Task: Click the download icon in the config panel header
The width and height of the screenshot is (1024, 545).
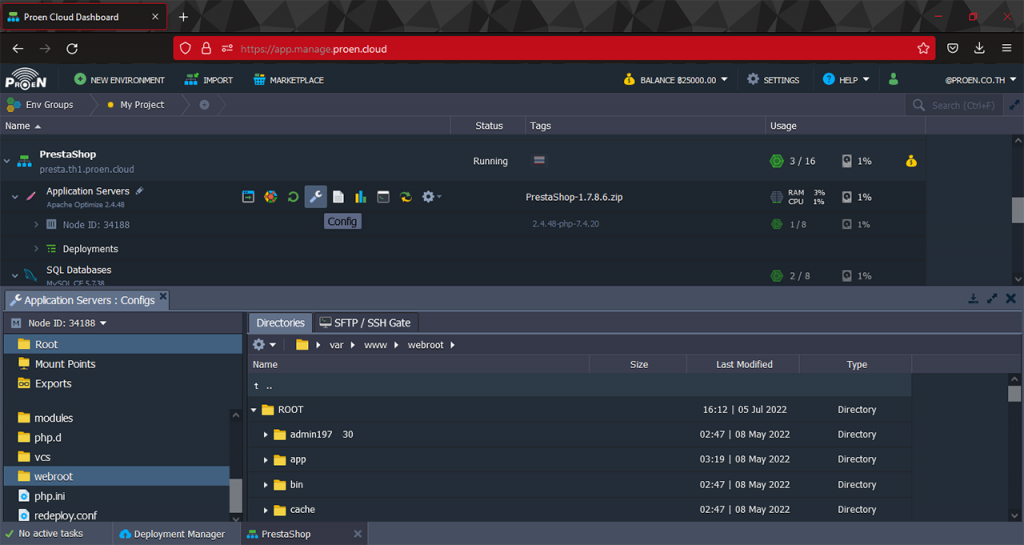Action: tap(973, 298)
